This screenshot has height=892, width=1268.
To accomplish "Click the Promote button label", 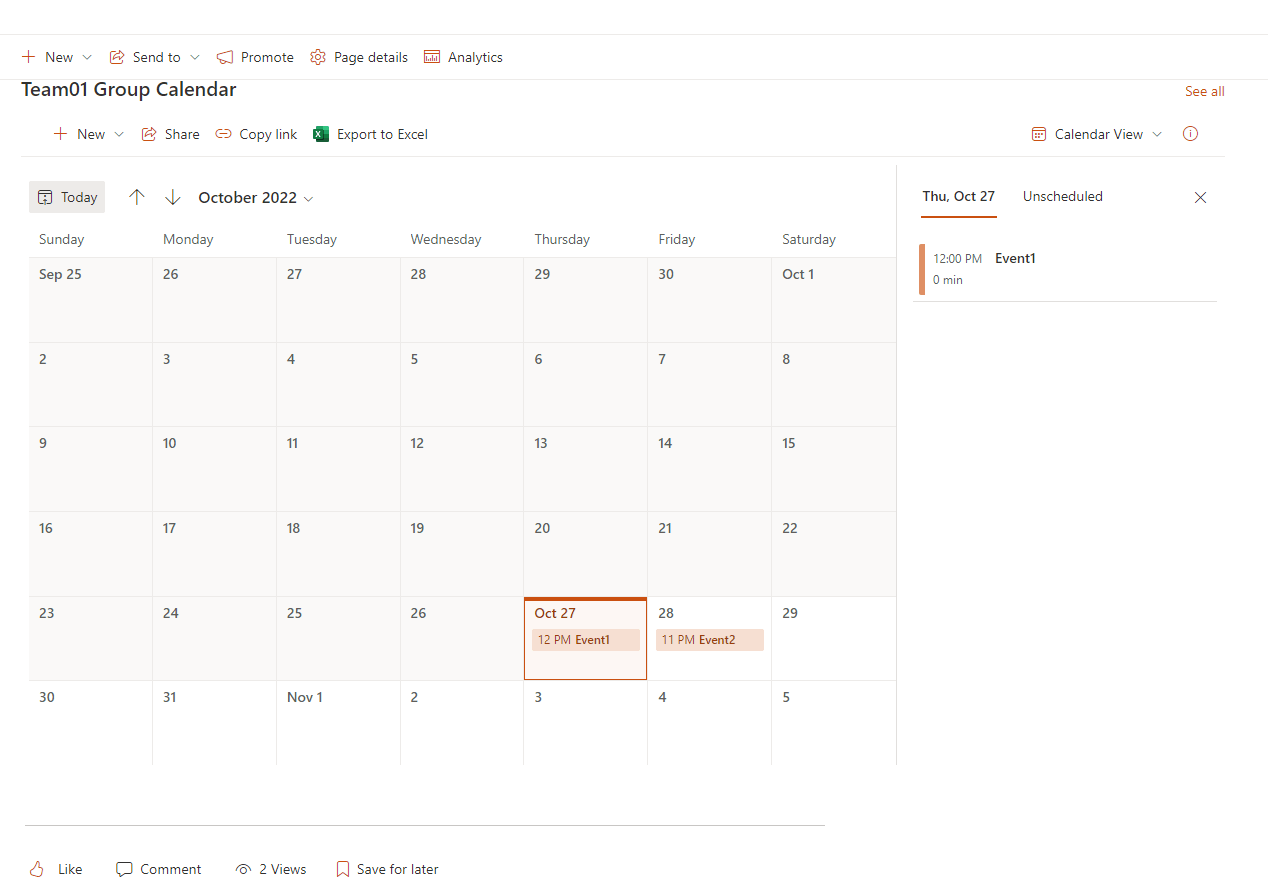I will (x=267, y=57).
